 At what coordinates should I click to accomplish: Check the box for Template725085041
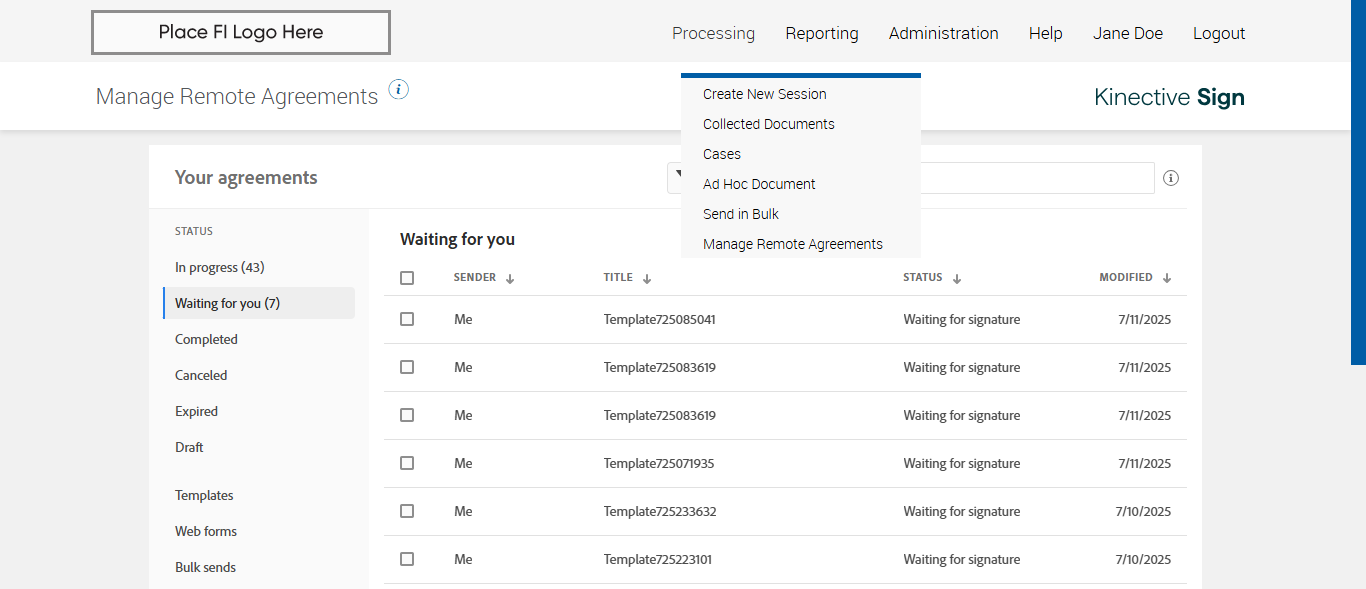coord(407,319)
